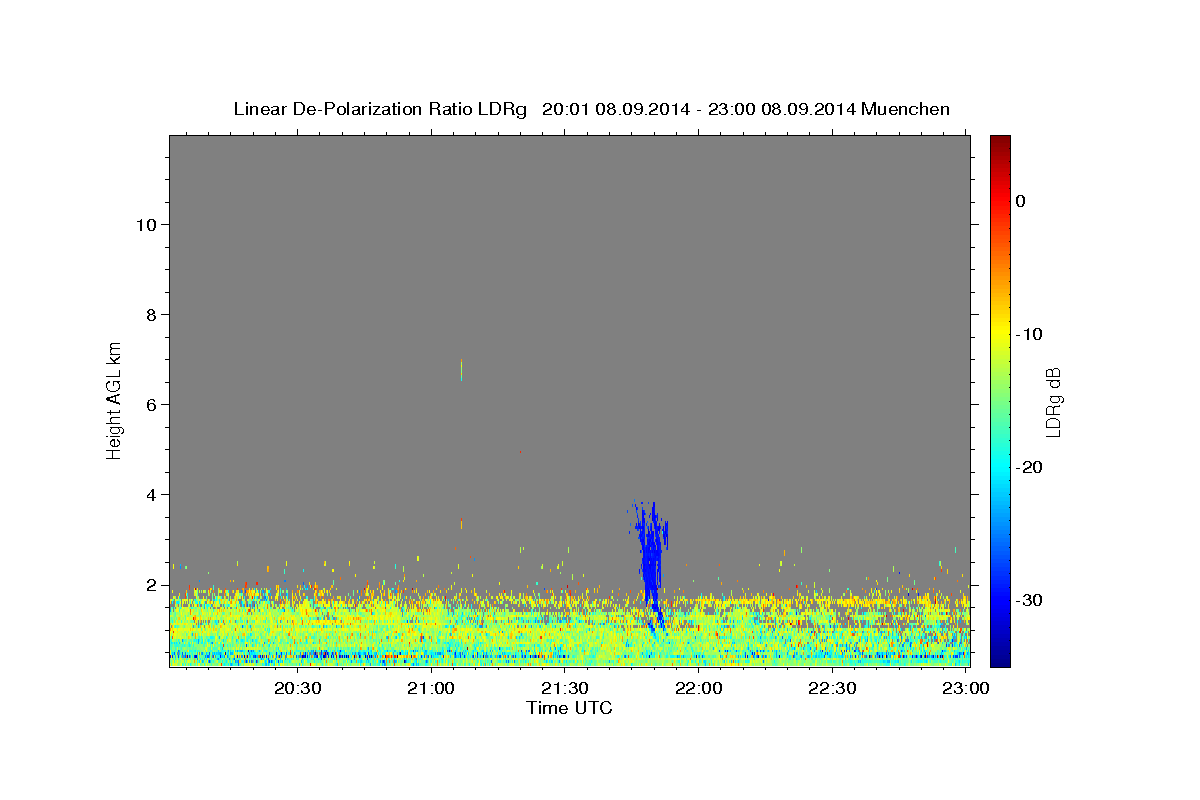
Task: Click the colorbar value -10
Action: coord(1030,334)
